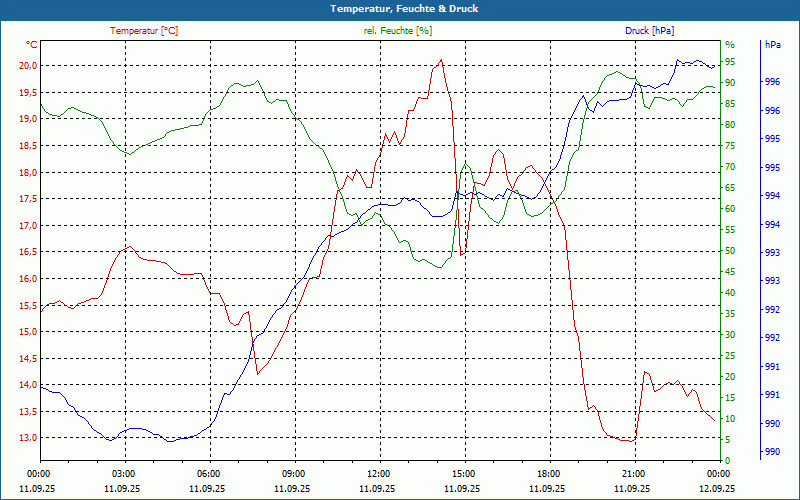This screenshot has height=500, width=800.
Task: Click the 18,0 temperature axis value
Action: point(29,172)
